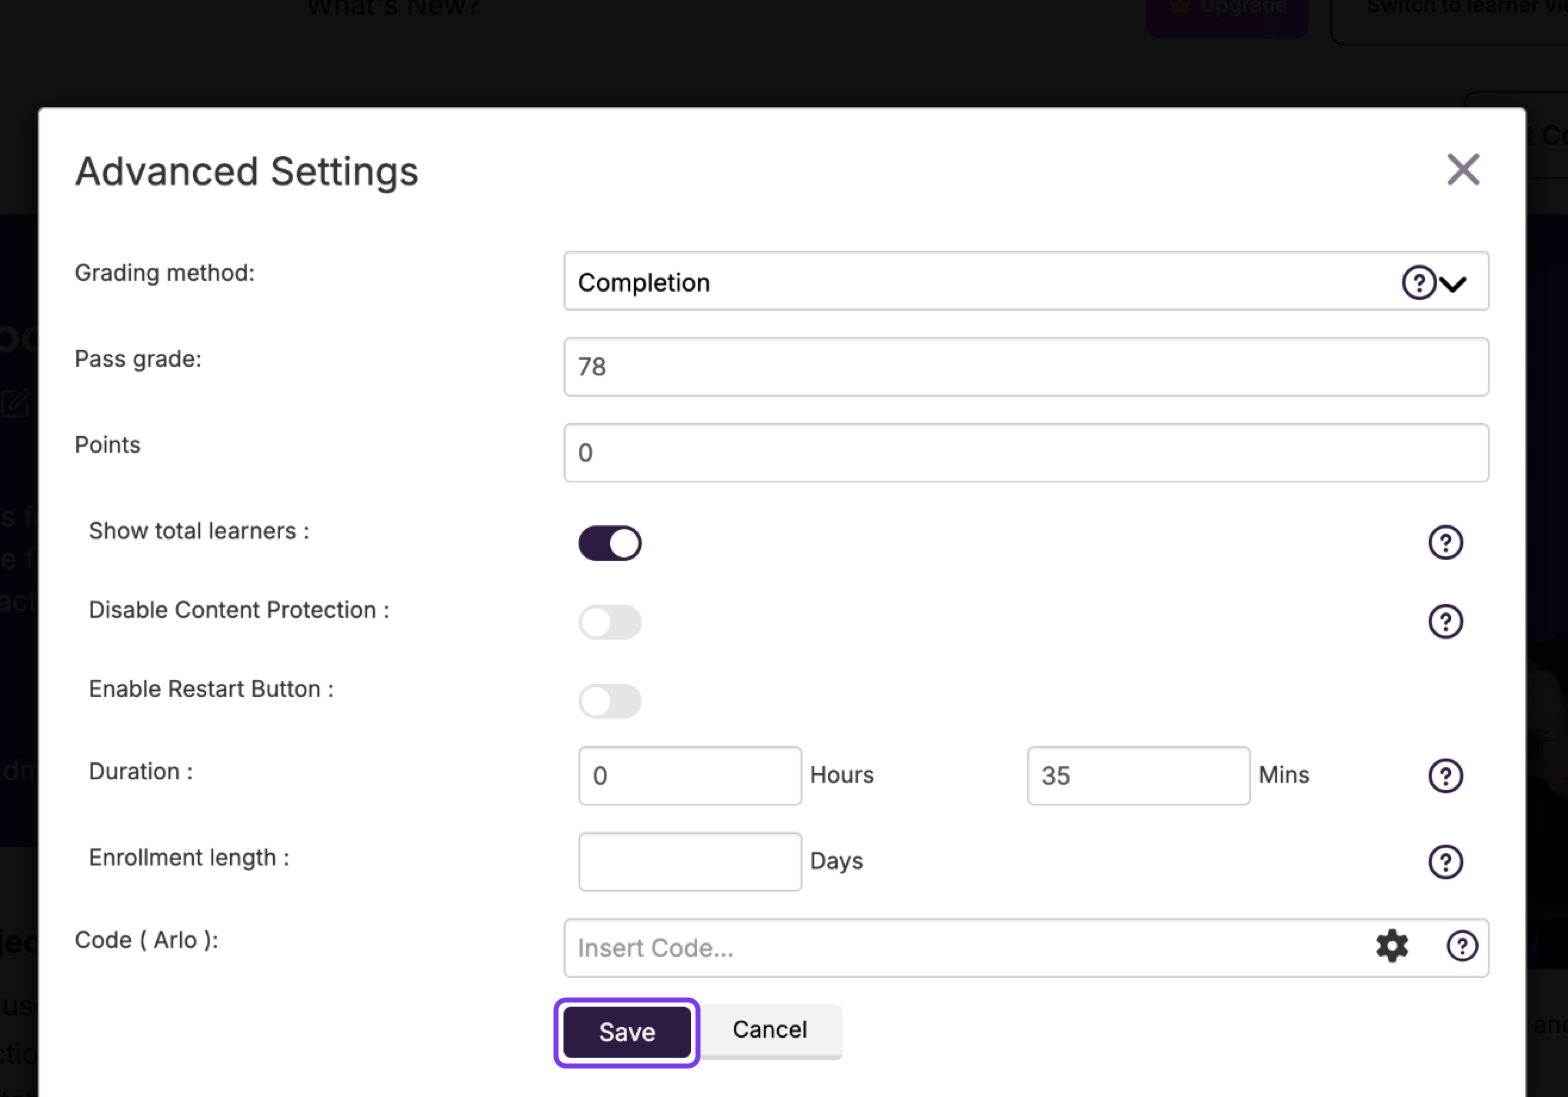Click the Code ( Arlo ) label

coord(147,940)
